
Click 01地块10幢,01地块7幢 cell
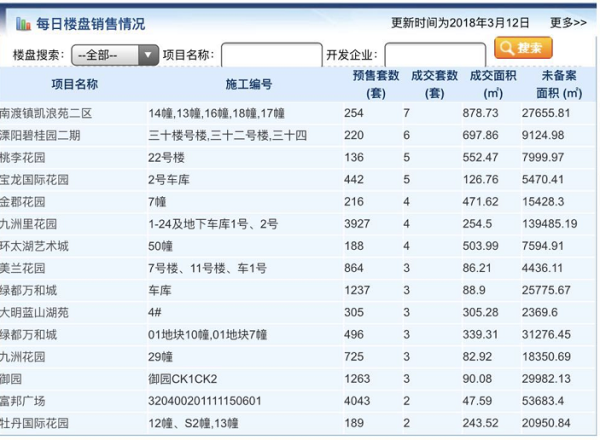coord(208,335)
